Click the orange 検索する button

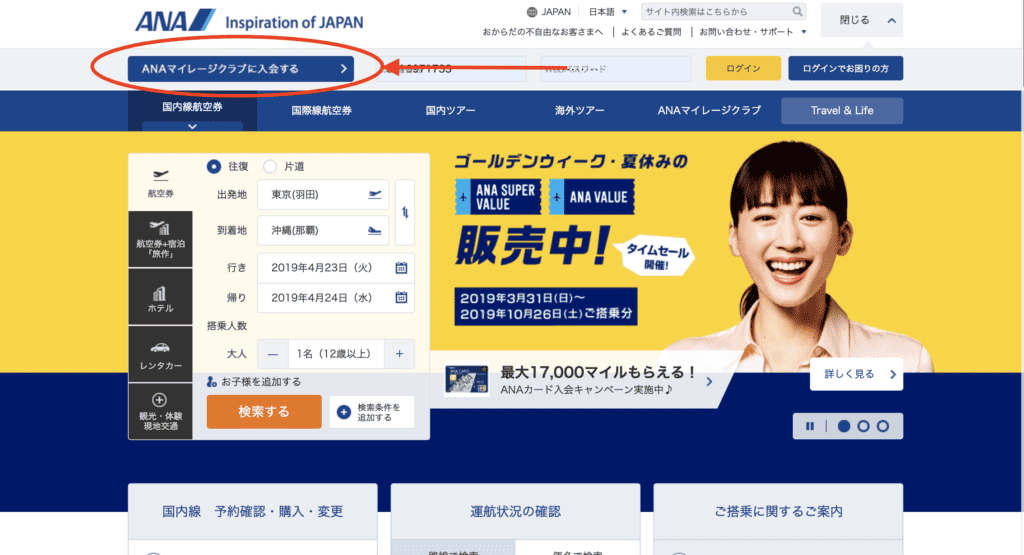coord(264,411)
